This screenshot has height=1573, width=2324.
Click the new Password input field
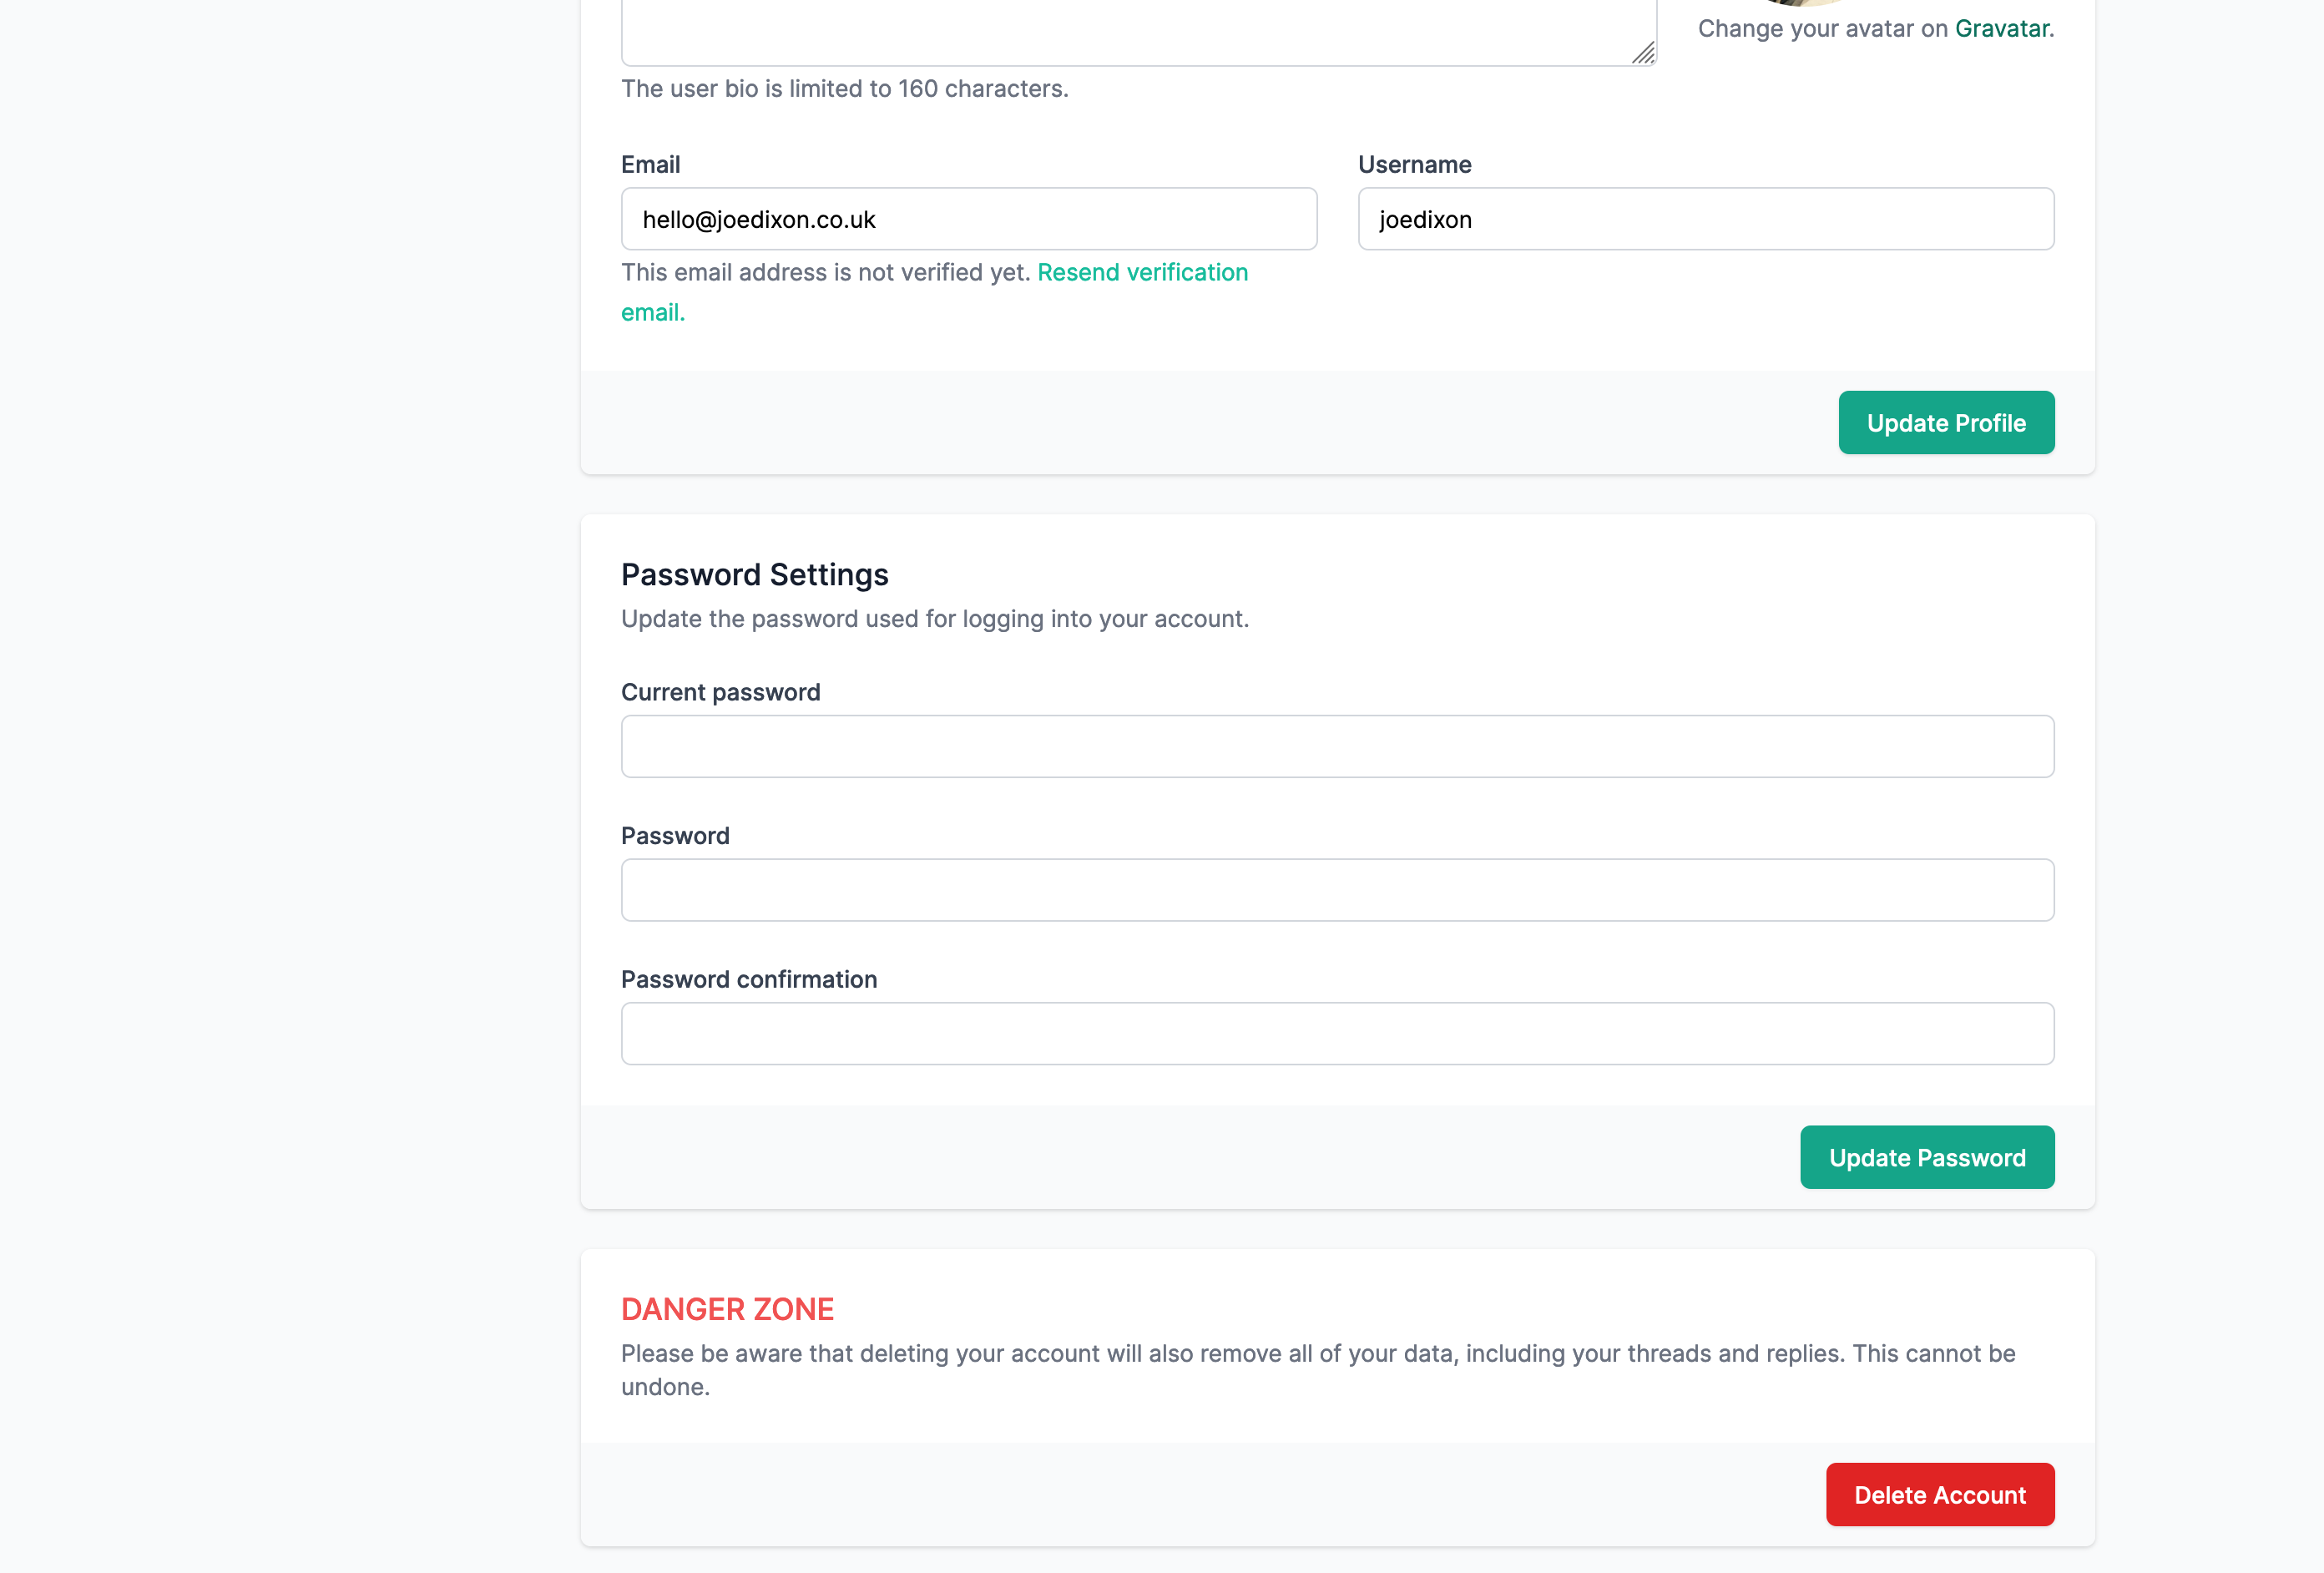click(1337, 890)
